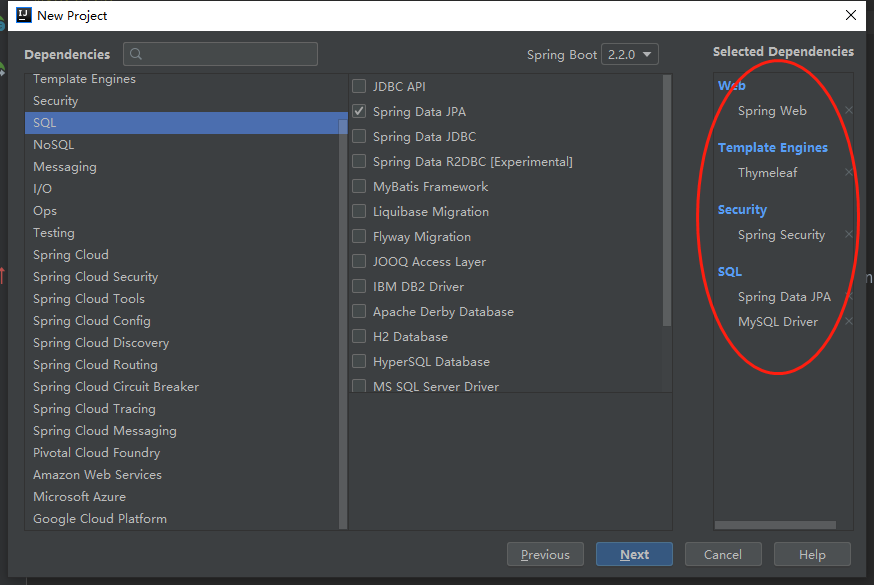Check the H2 Database checkbox
Viewport: 874px width, 585px height.
pos(358,336)
